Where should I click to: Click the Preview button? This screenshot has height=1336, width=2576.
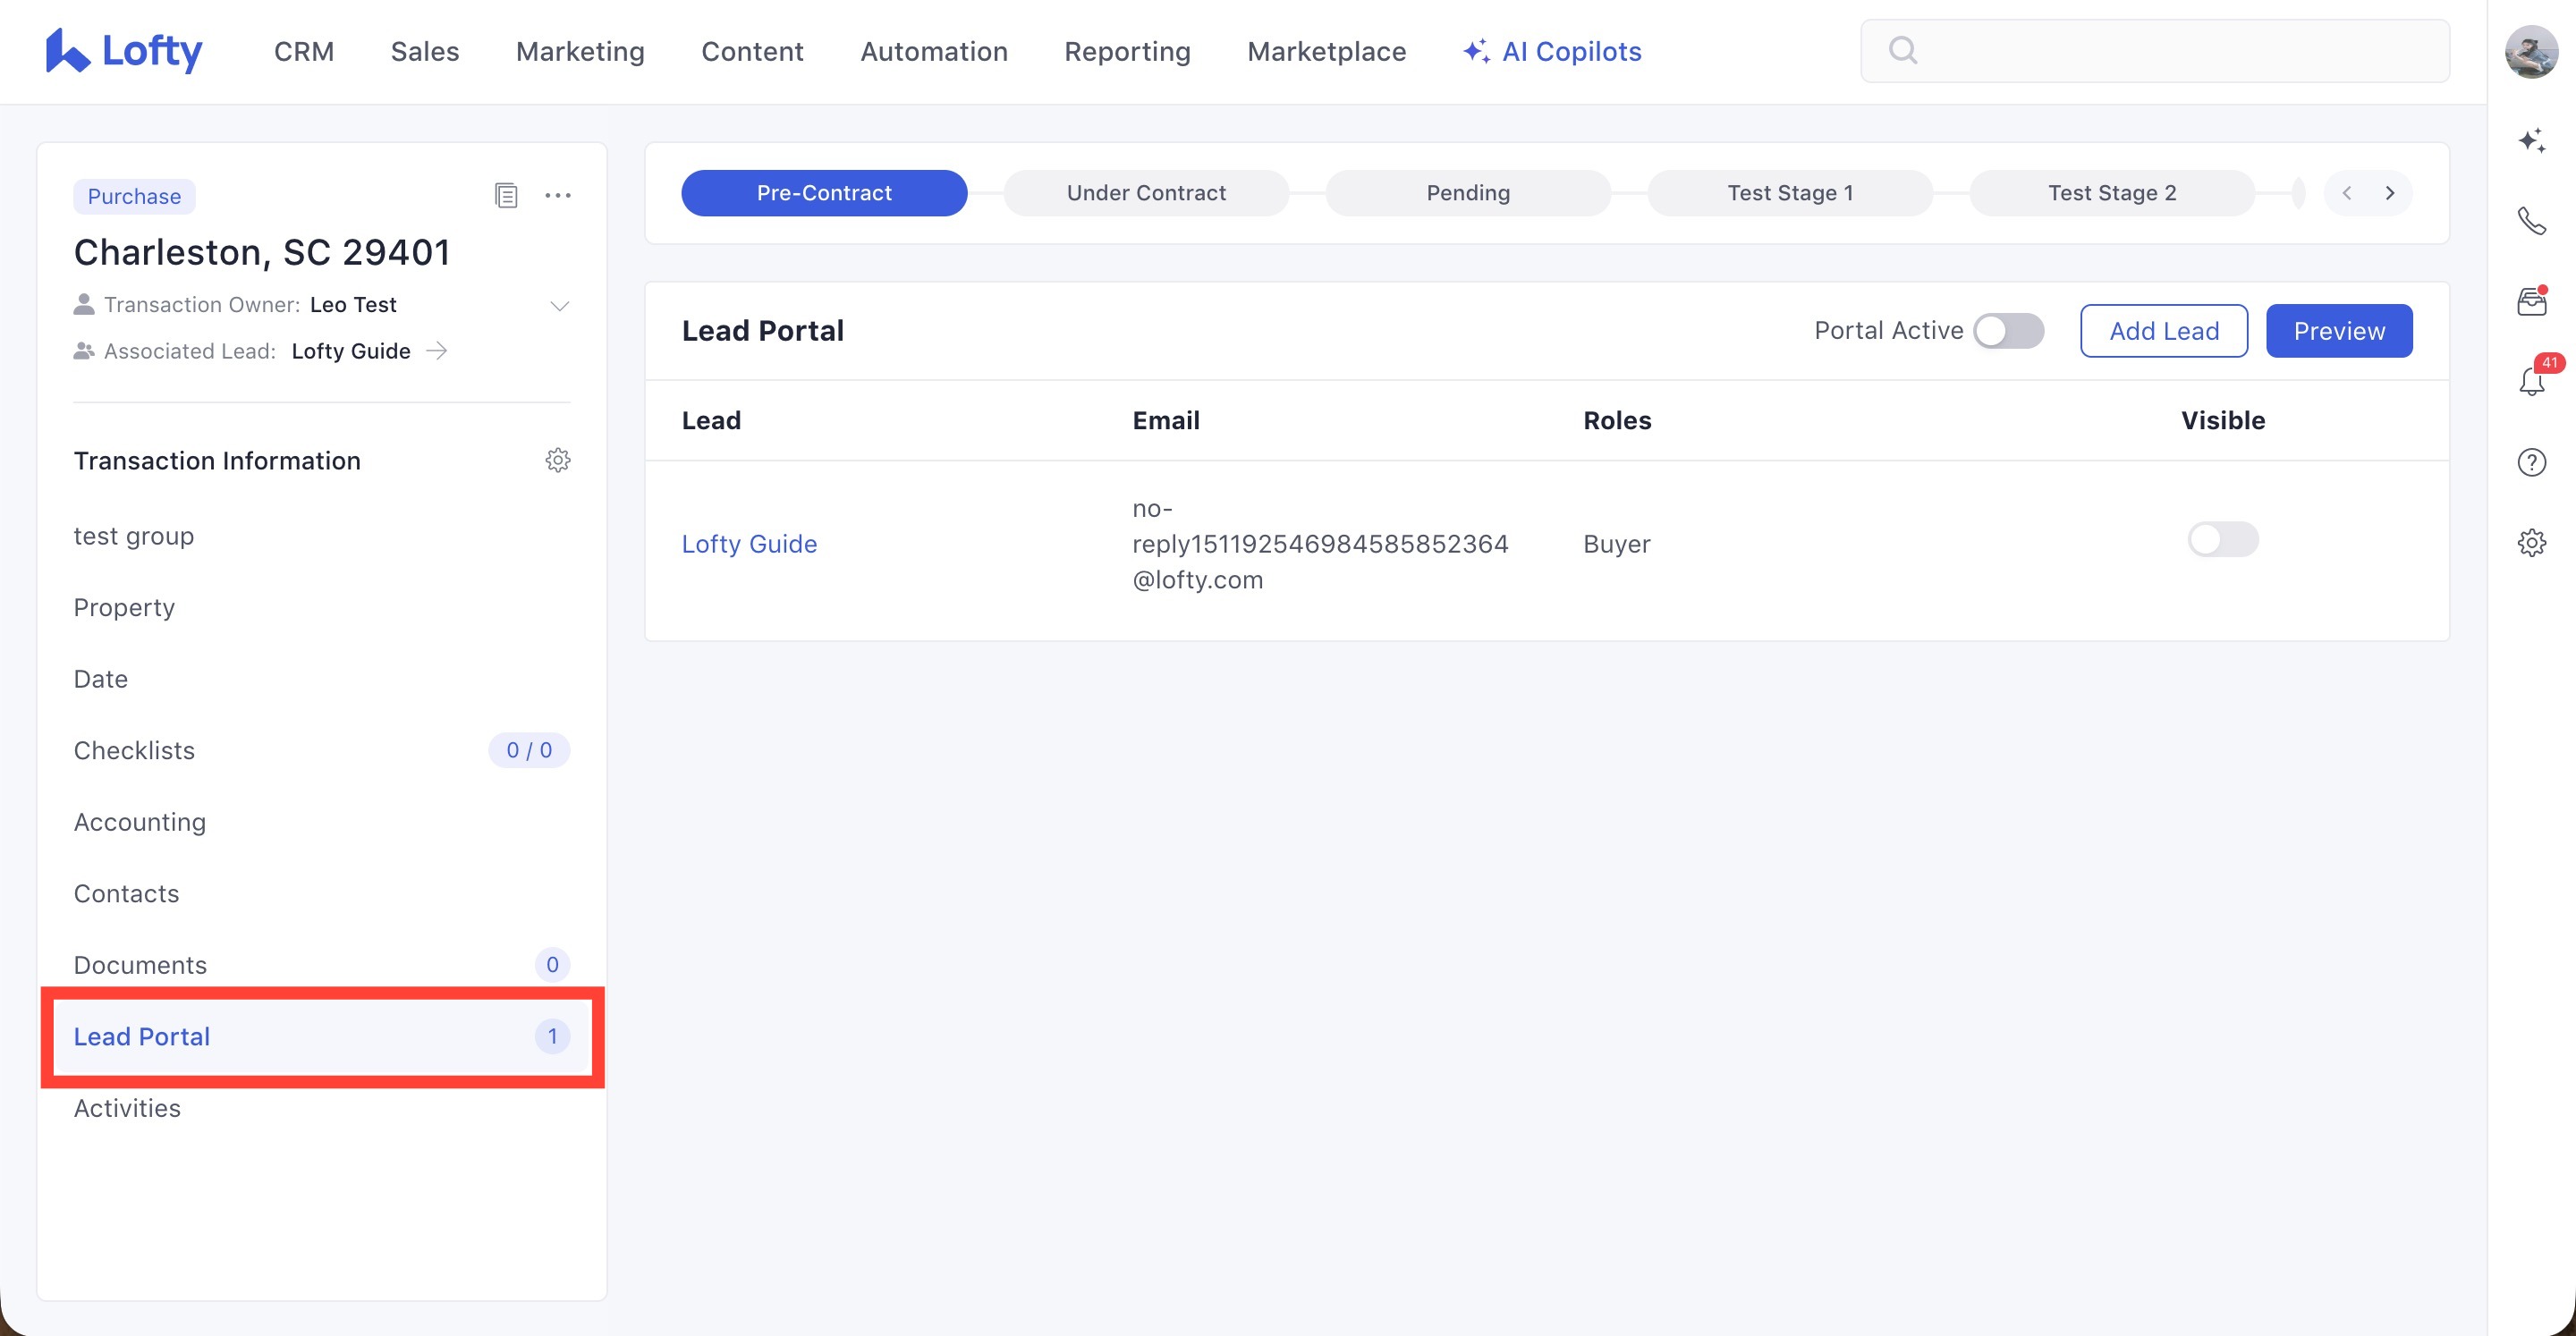[x=2338, y=331]
